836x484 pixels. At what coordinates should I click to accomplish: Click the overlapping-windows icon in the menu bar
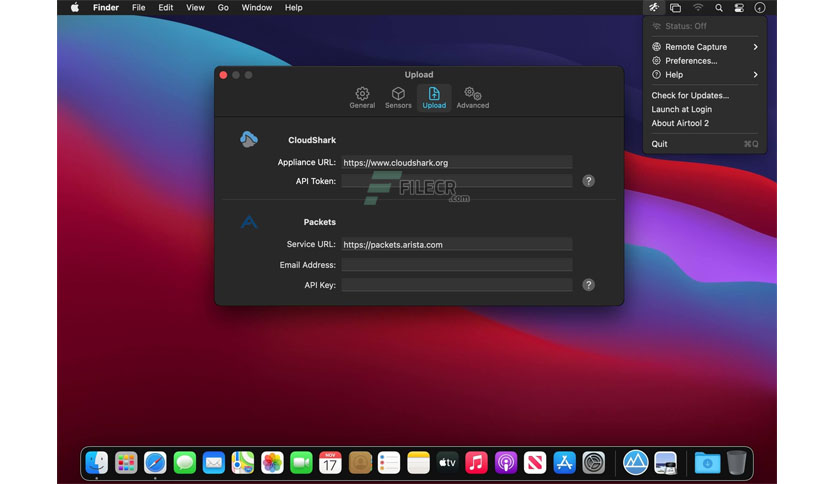tap(676, 7)
